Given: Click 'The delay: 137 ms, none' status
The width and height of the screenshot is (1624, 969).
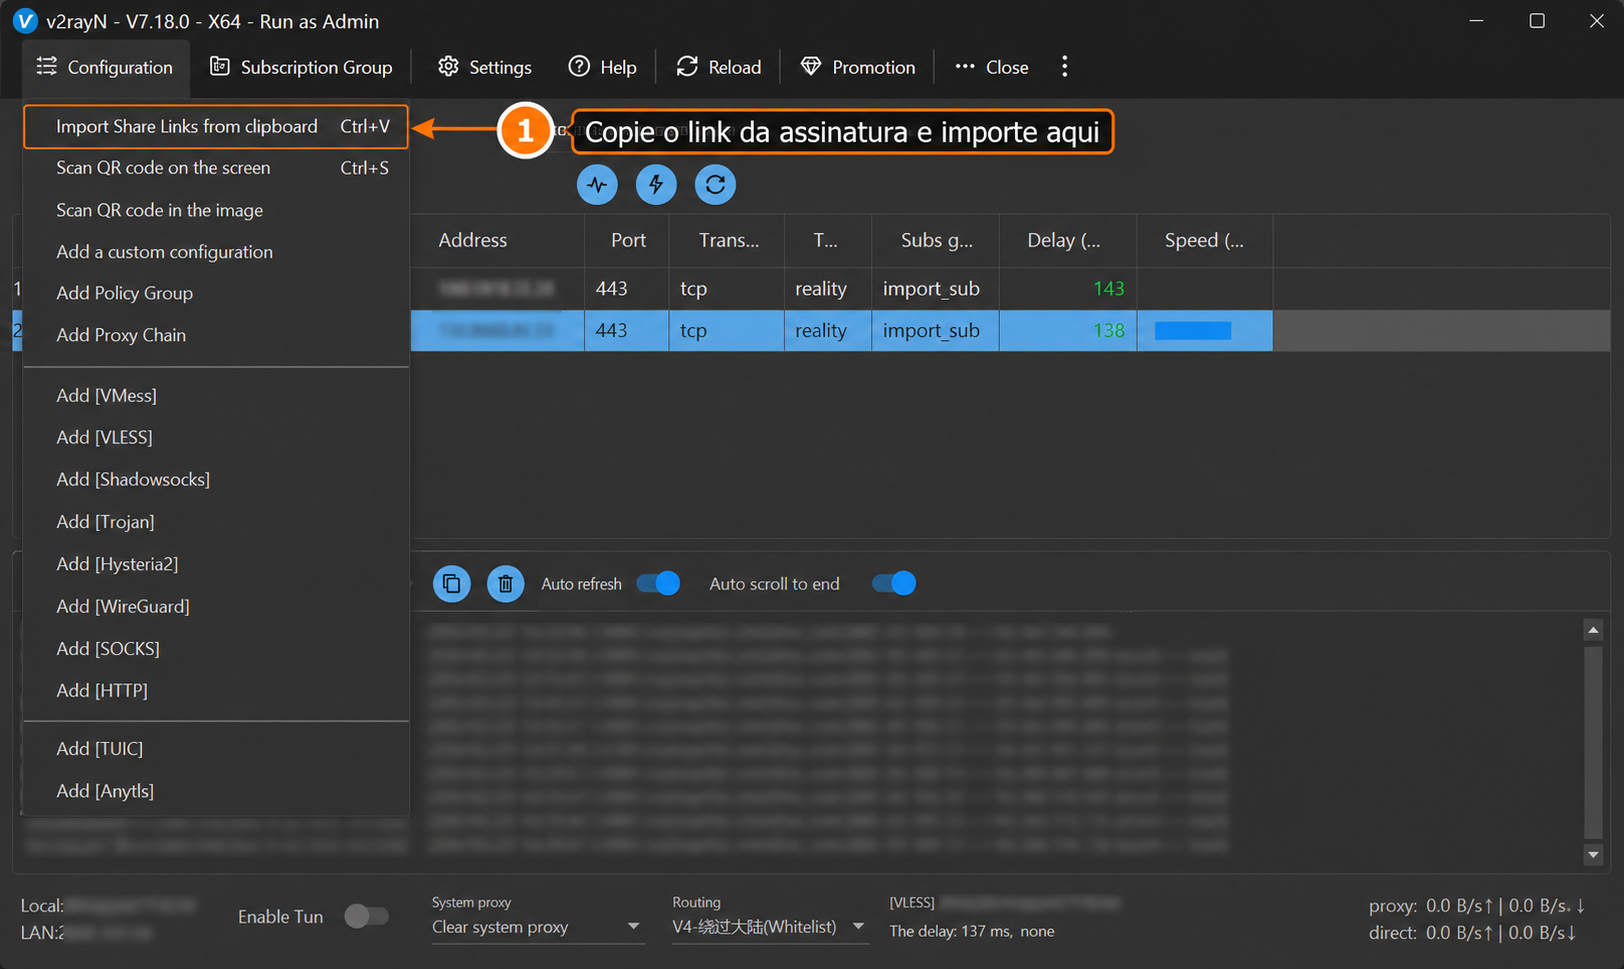Looking at the screenshot, I should [x=971, y=931].
